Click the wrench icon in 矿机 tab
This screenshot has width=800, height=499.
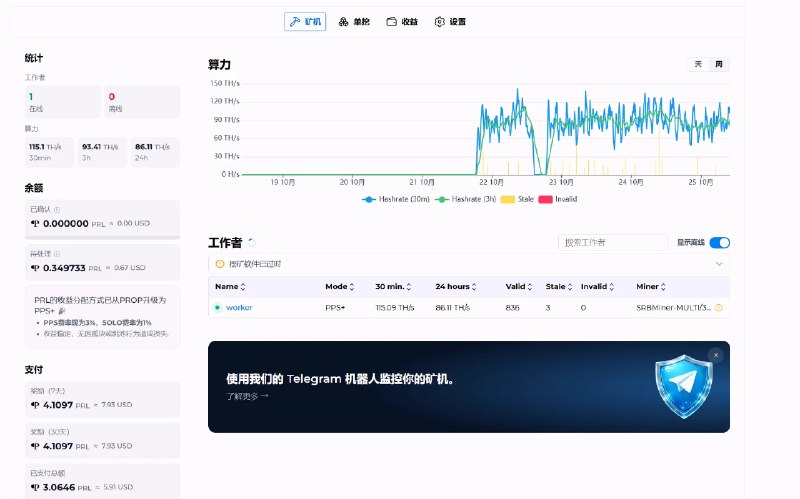(295, 21)
